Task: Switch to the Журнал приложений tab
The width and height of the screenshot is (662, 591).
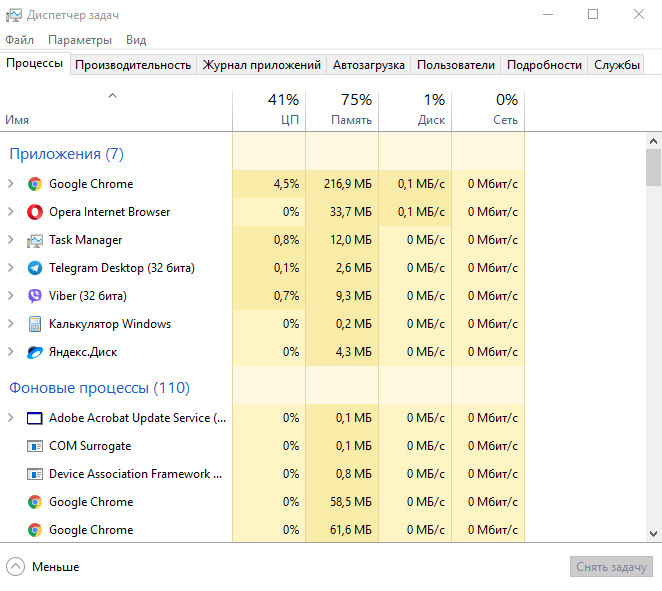Action: click(261, 65)
